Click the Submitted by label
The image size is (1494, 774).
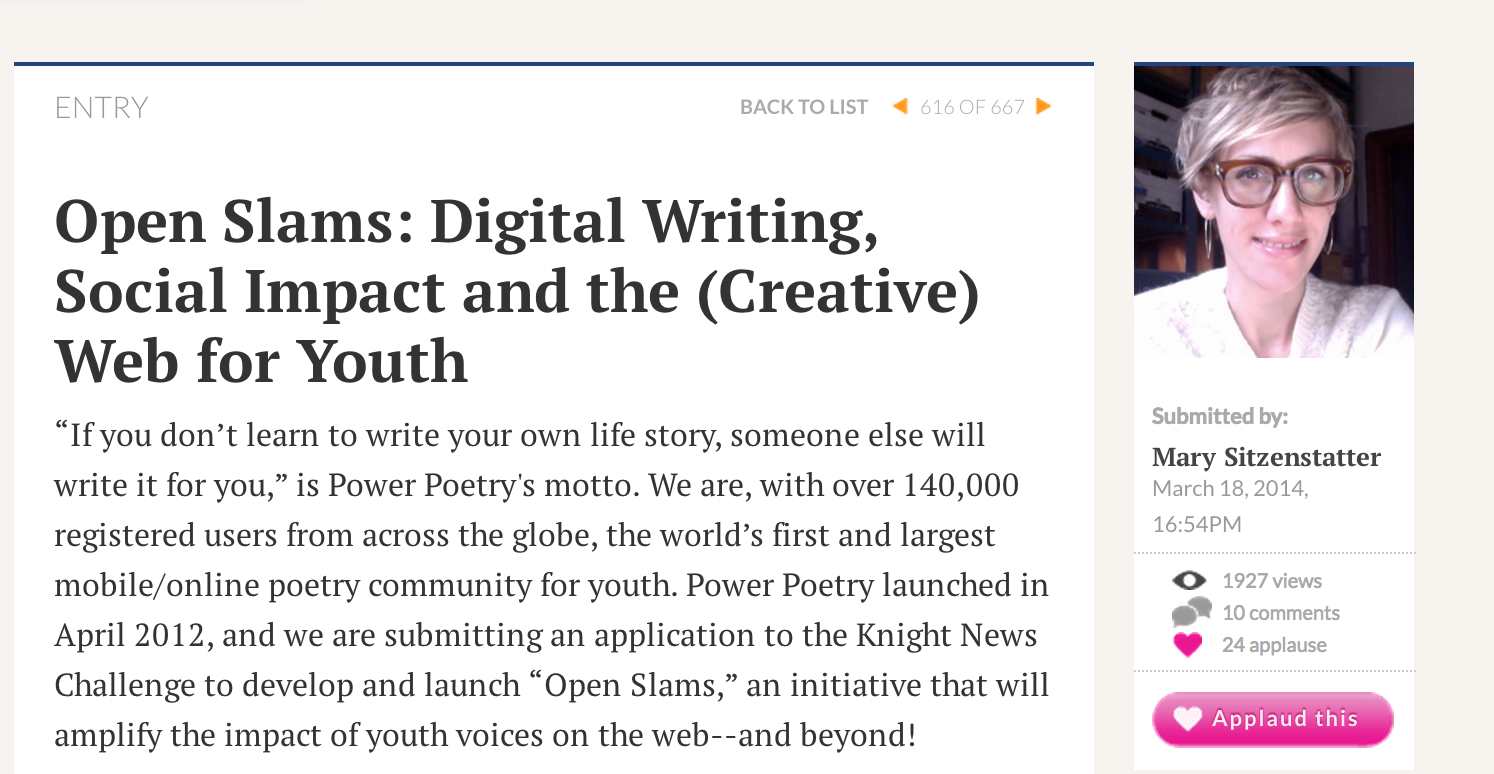[1220, 416]
